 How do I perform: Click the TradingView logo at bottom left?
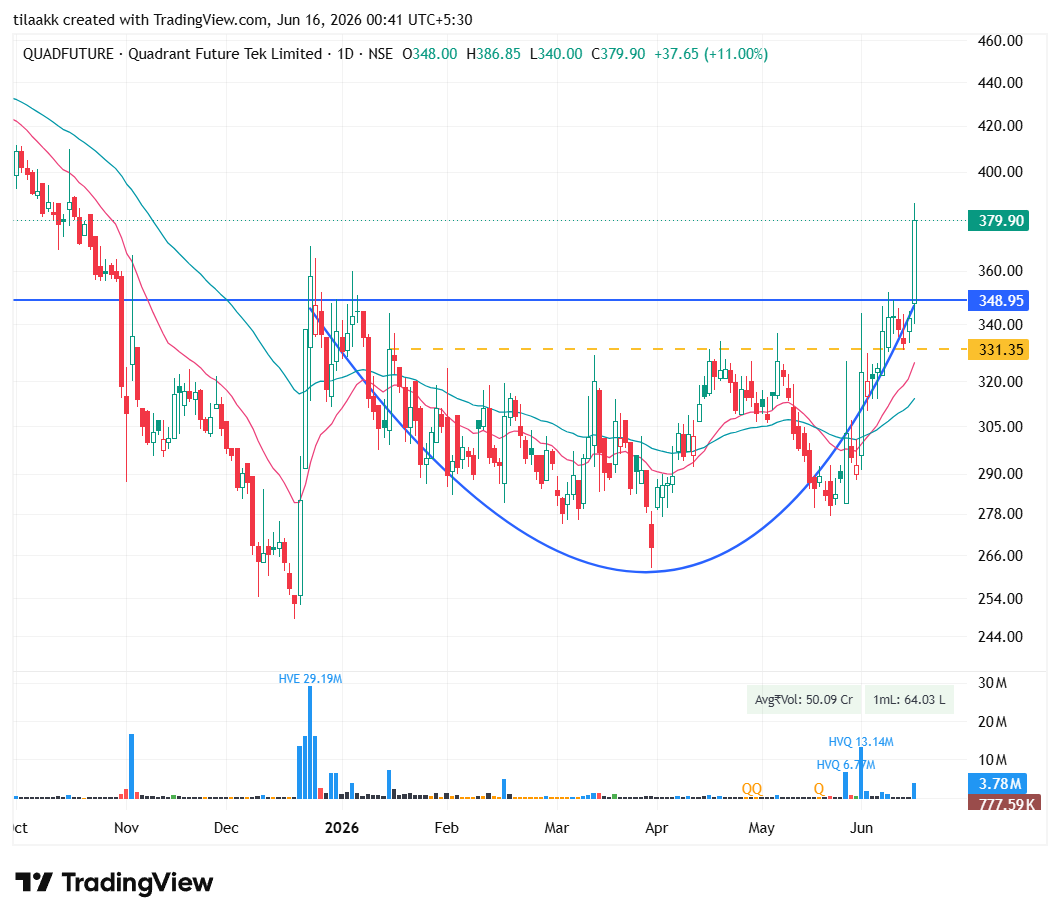(x=114, y=882)
